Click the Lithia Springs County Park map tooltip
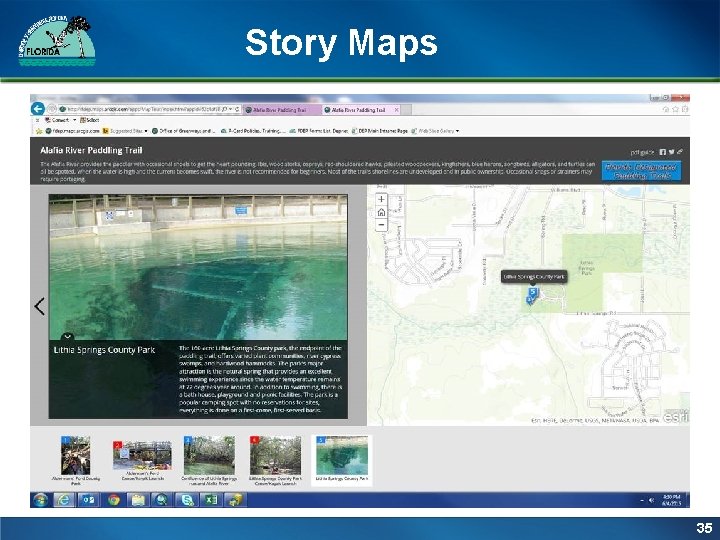 point(534,276)
